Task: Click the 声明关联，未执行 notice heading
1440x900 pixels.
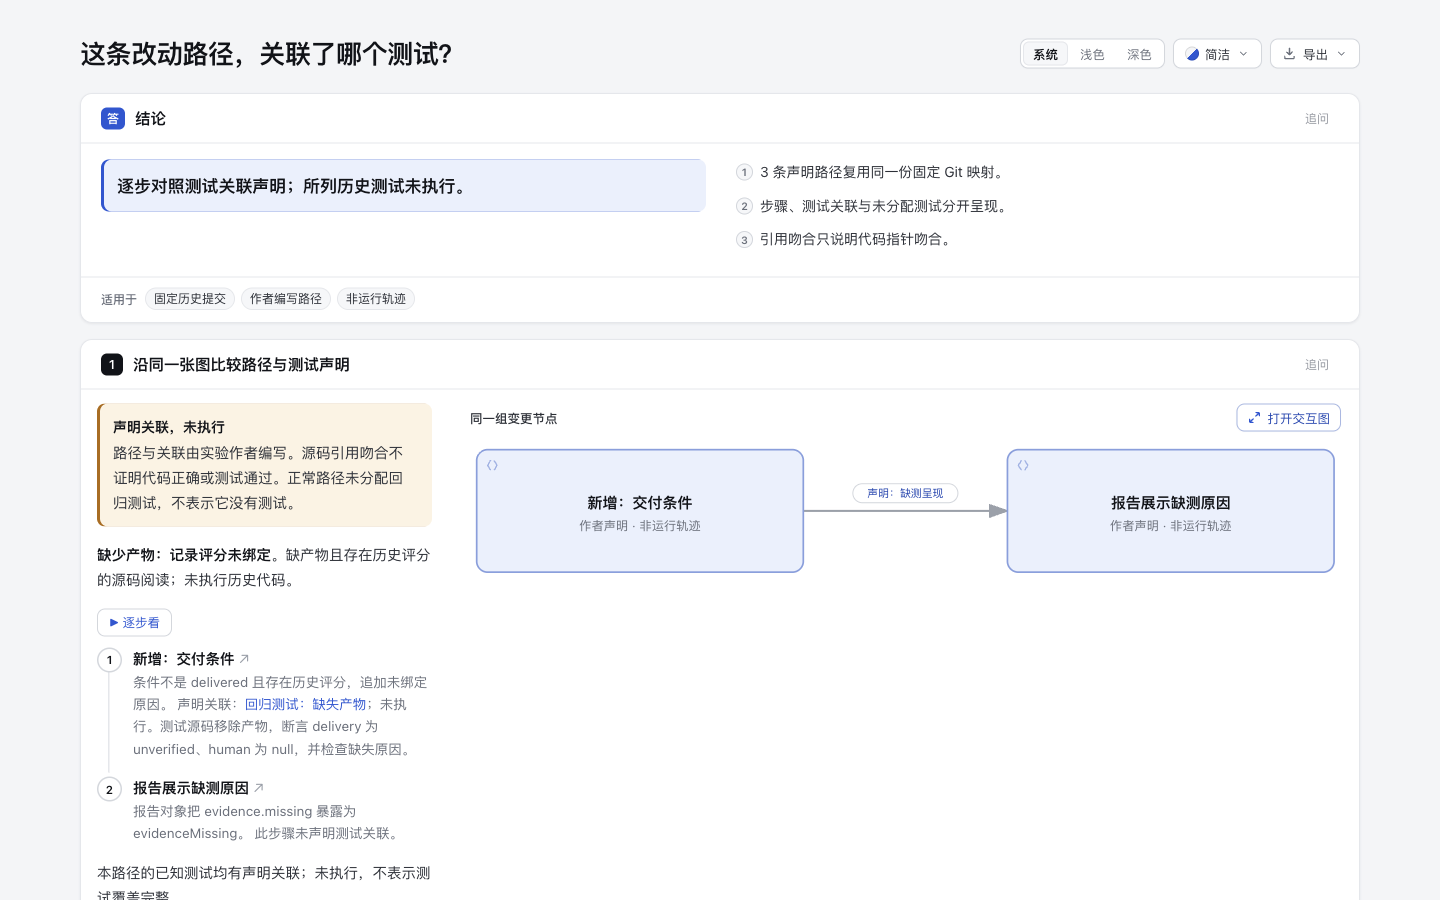Action: 169,427
